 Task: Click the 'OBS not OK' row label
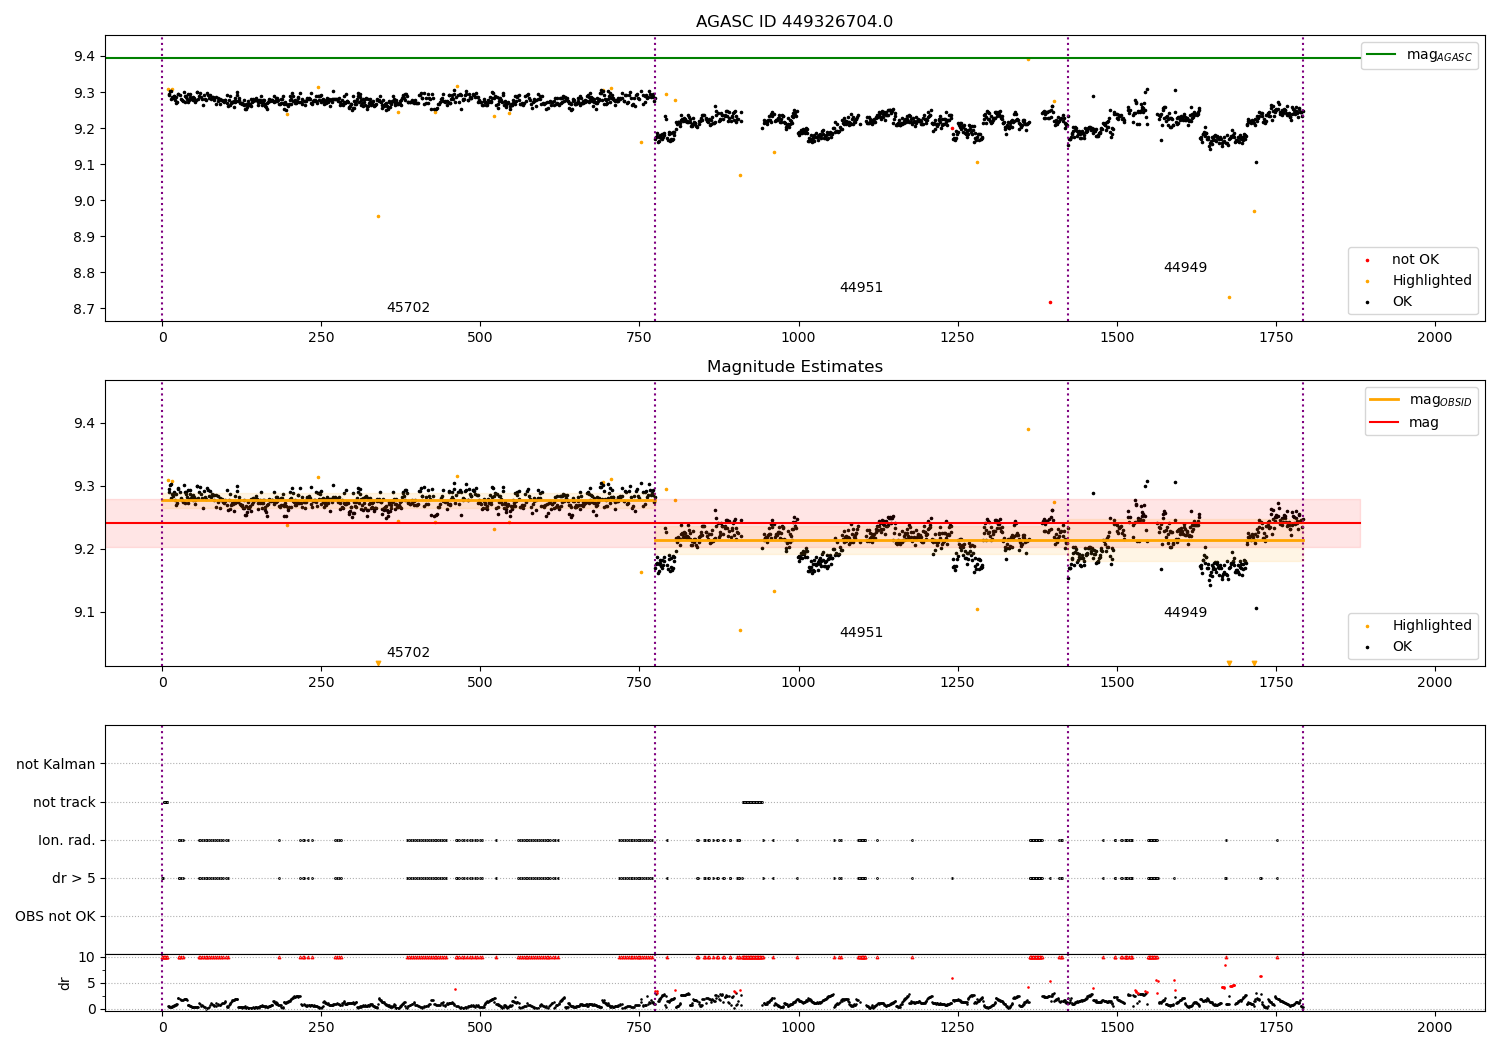pos(55,917)
